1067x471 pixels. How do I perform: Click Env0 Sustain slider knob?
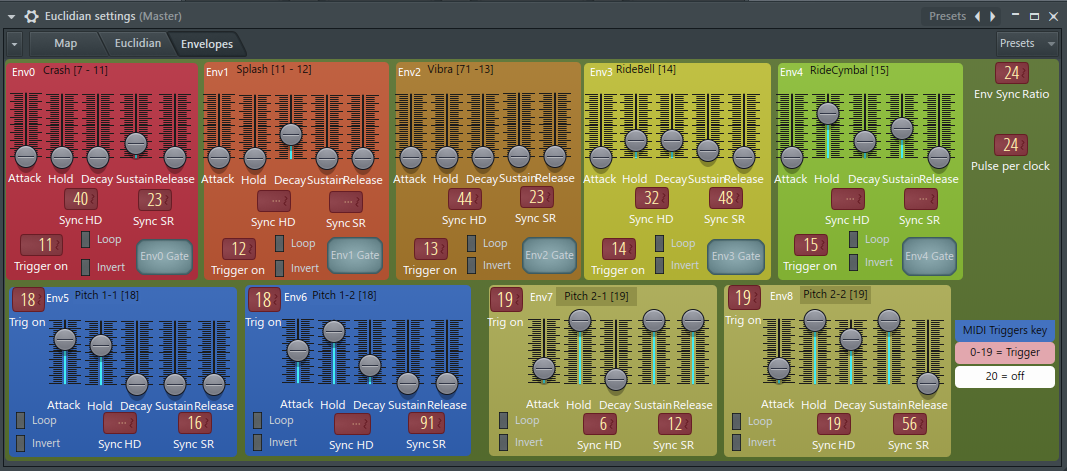pyautogui.click(x=135, y=142)
